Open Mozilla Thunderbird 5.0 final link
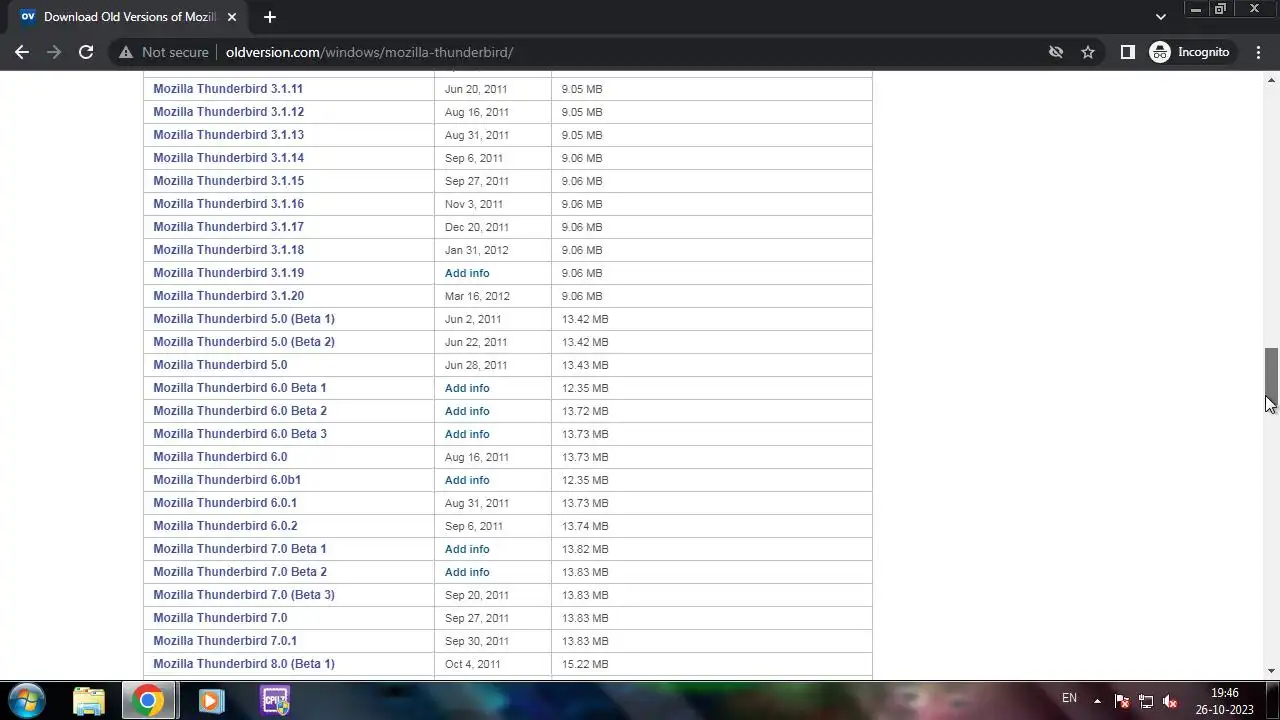This screenshot has height=720, width=1280. pos(220,365)
